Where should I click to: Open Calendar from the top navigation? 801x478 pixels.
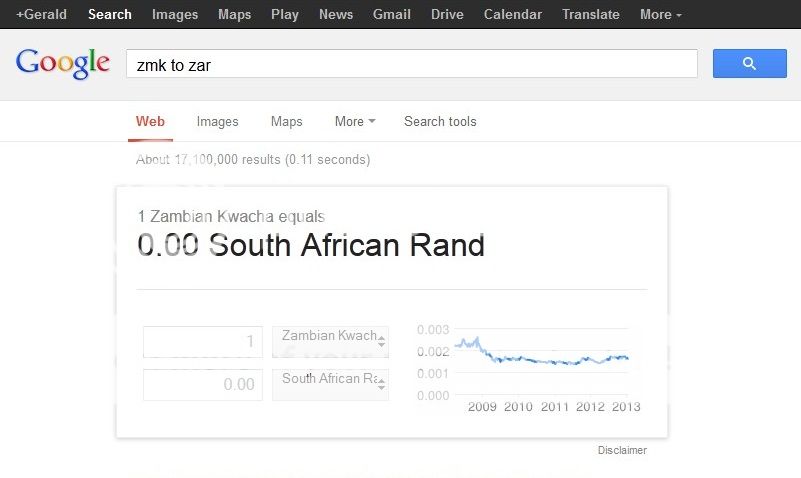click(513, 14)
